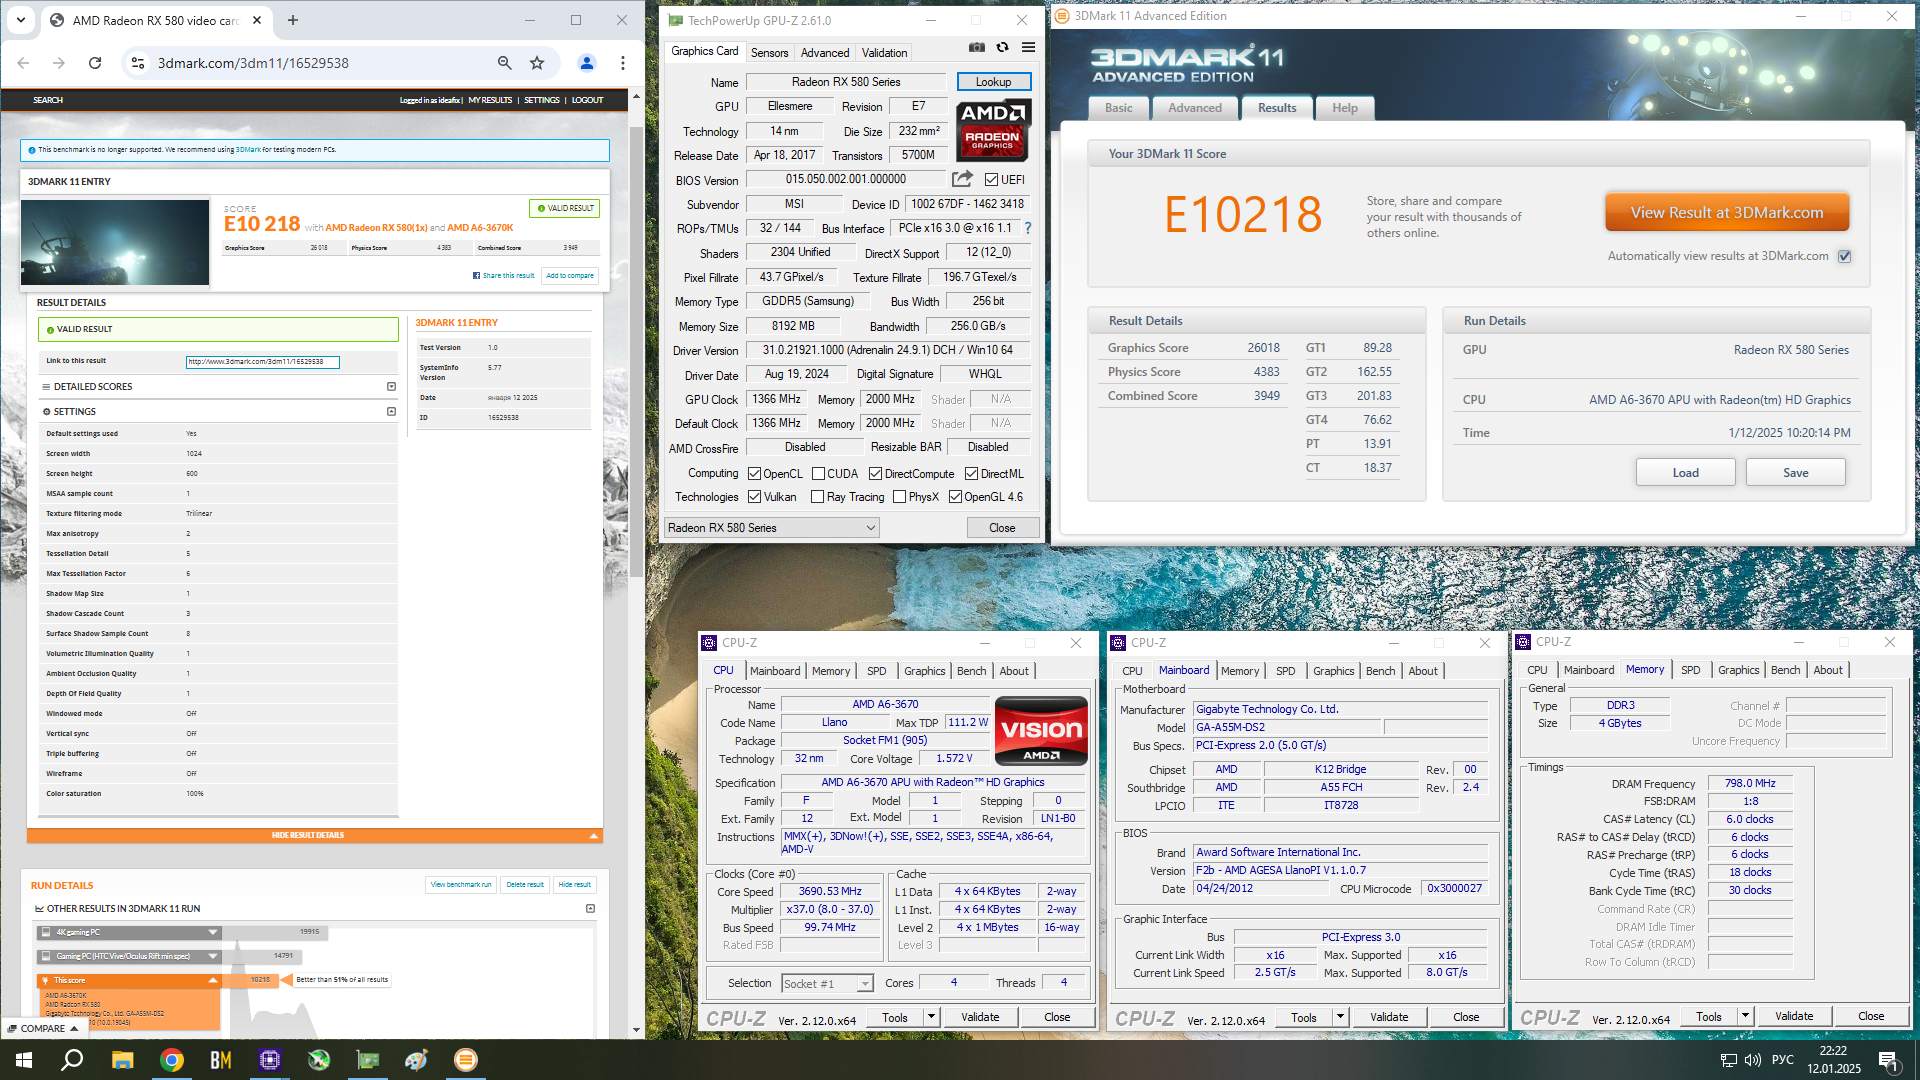Click the GPU-Z refresh icon

tap(1002, 47)
